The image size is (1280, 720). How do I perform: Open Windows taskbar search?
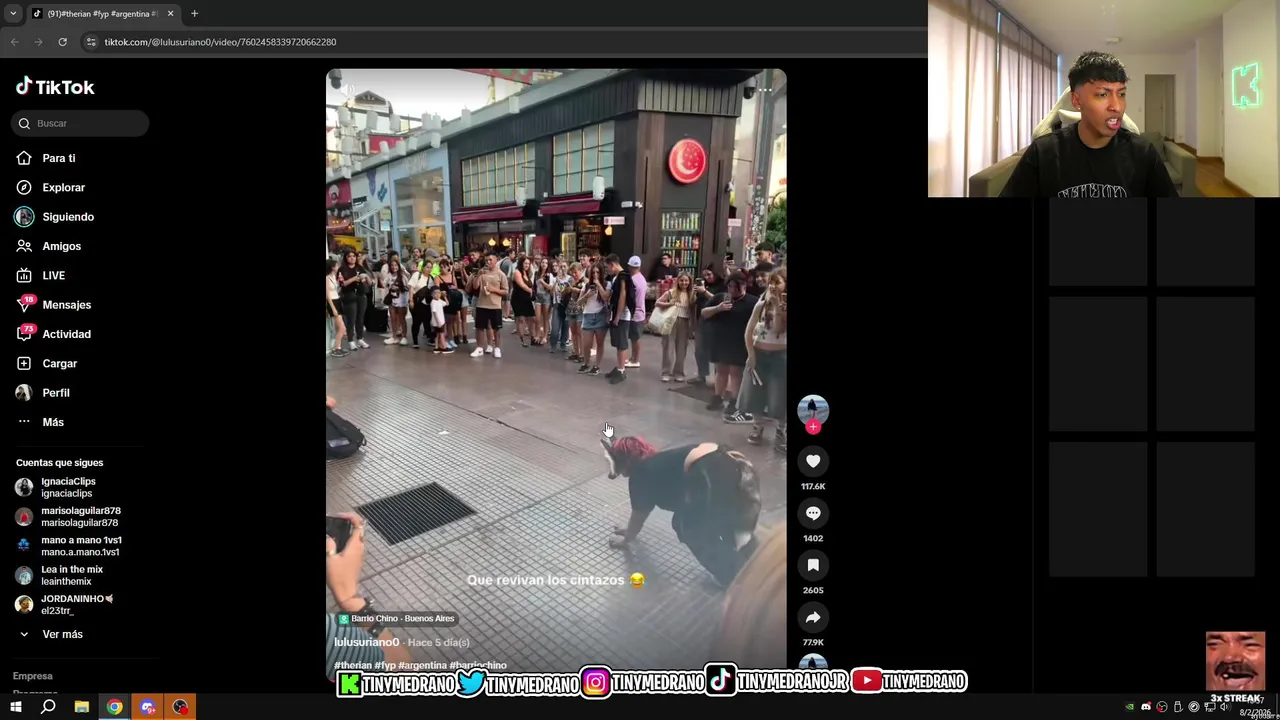click(48, 707)
